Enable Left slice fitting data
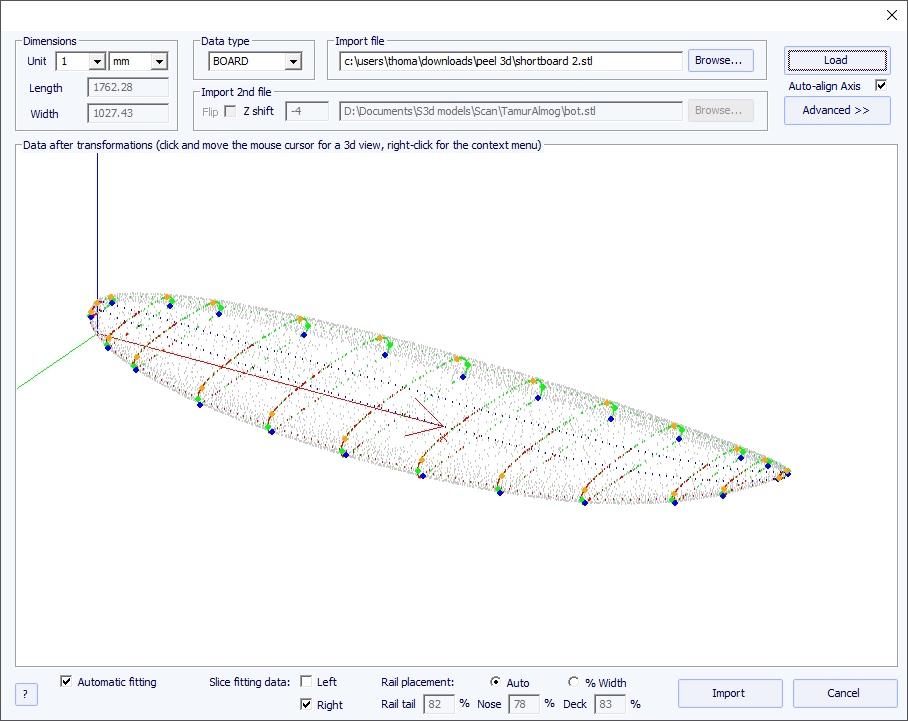Image resolution: width=908 pixels, height=721 pixels. point(306,682)
